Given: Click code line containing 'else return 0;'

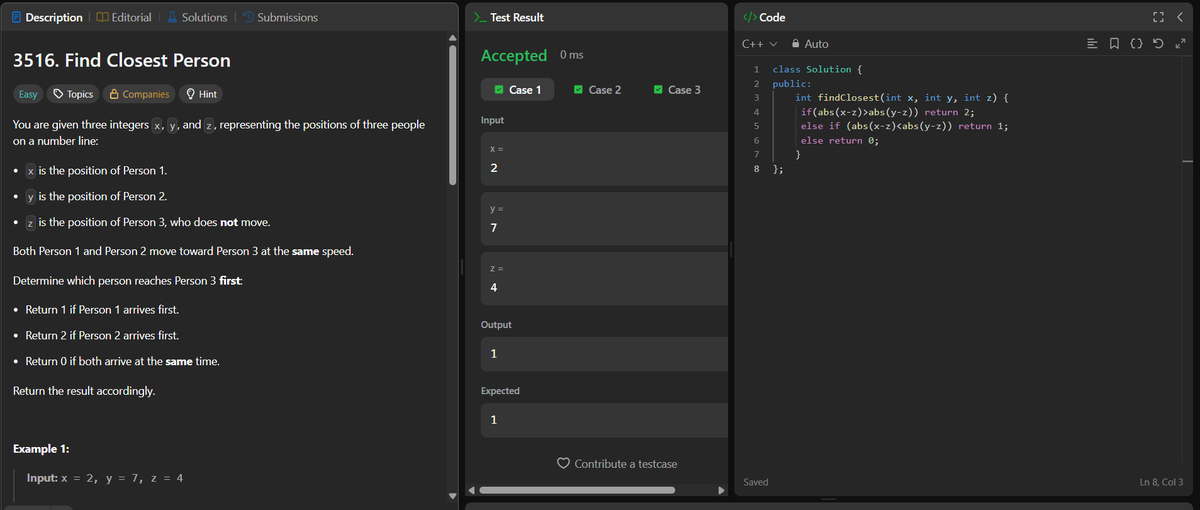Looking at the screenshot, I should [x=840, y=141].
